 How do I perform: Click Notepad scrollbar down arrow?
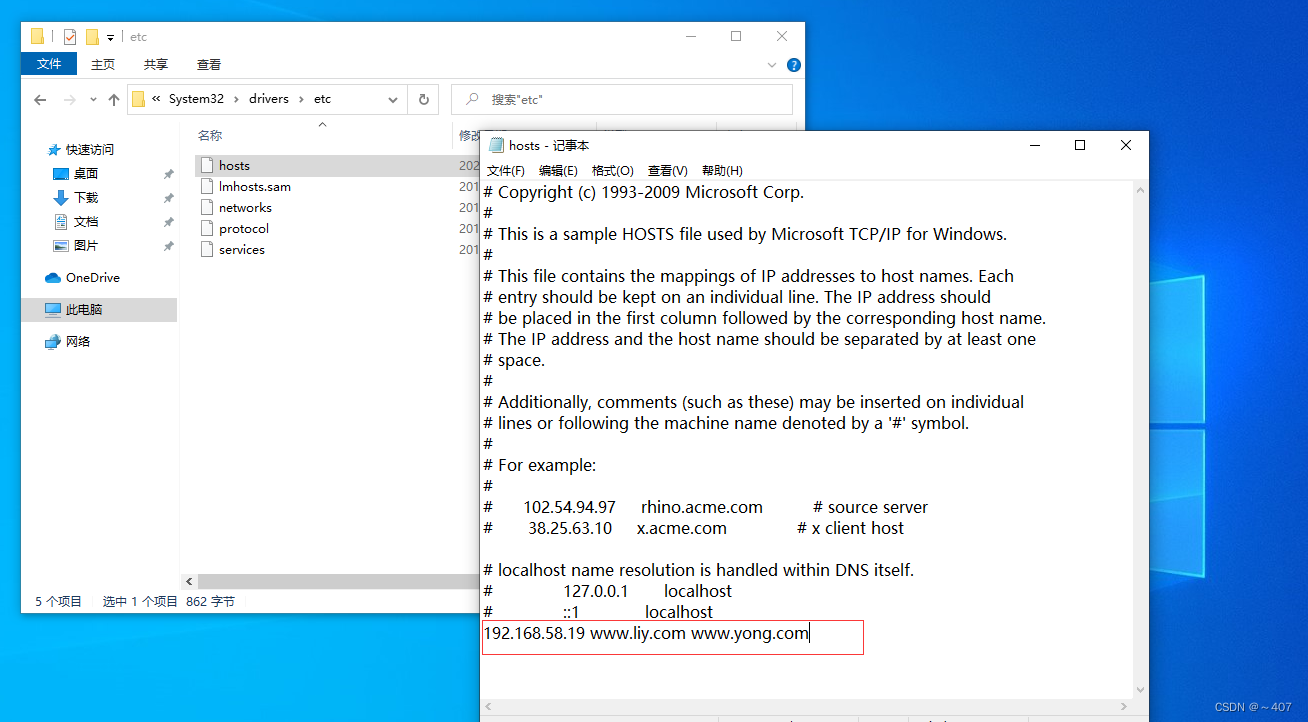pyautogui.click(x=1140, y=690)
